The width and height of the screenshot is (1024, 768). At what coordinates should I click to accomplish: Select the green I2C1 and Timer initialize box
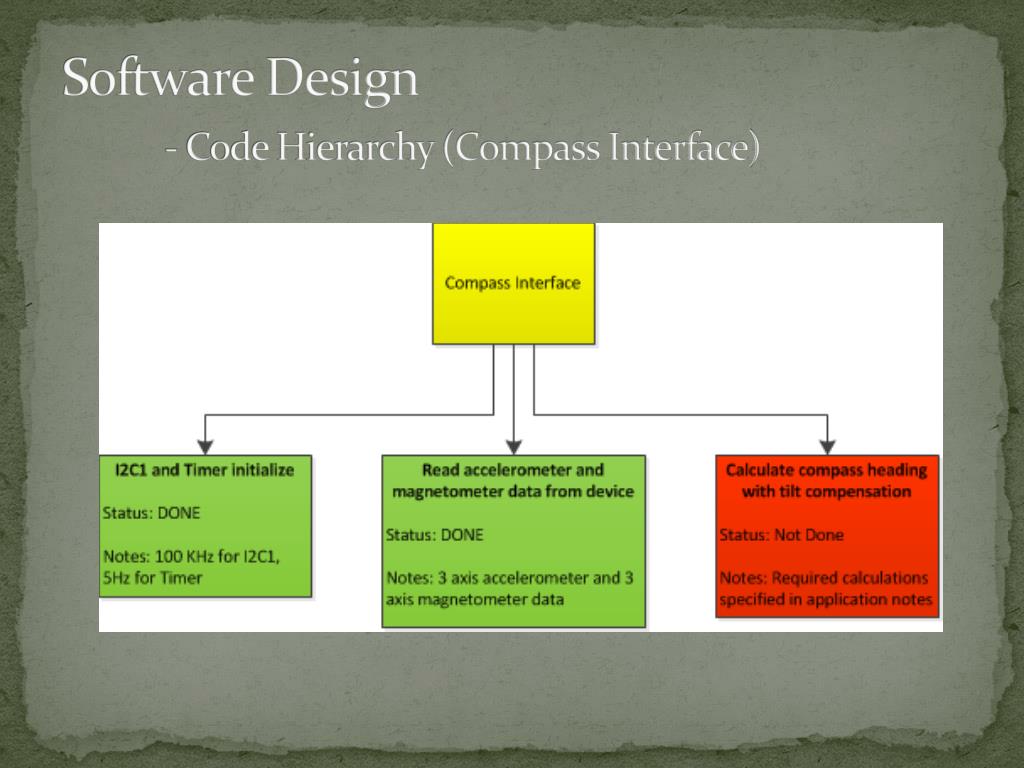(x=205, y=526)
